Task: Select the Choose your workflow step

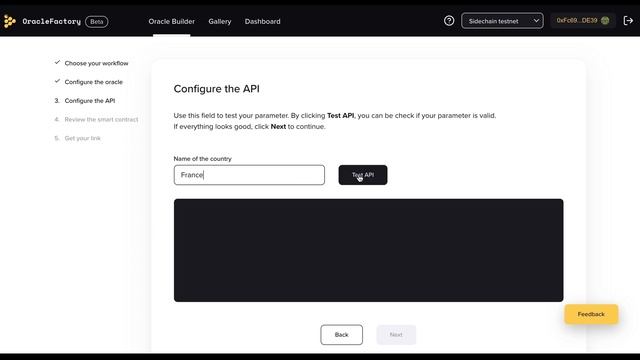Action: 96,63
